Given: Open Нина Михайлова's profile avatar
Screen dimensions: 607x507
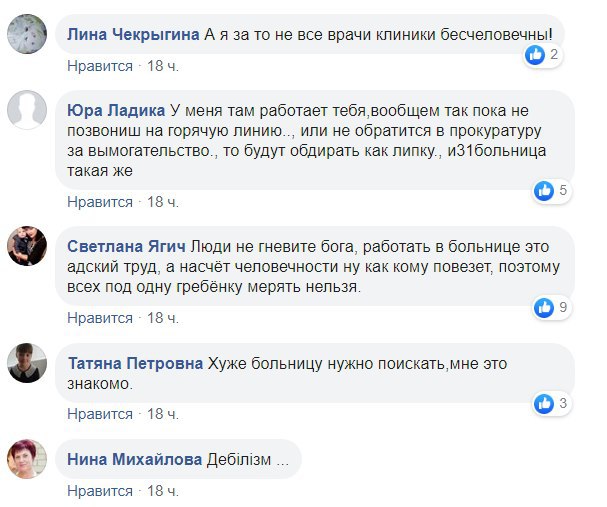Looking at the screenshot, I should point(27,459).
